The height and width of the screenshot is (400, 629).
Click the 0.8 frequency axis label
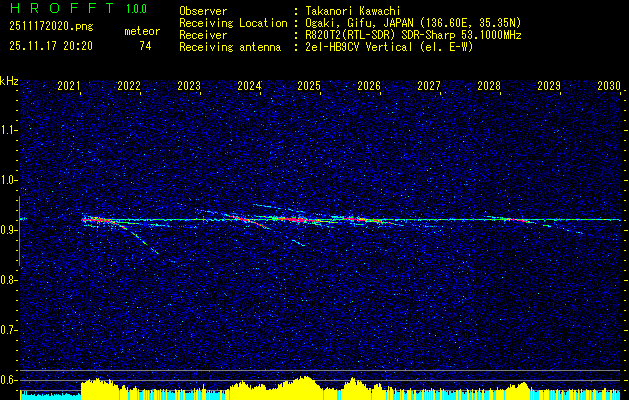[7, 280]
